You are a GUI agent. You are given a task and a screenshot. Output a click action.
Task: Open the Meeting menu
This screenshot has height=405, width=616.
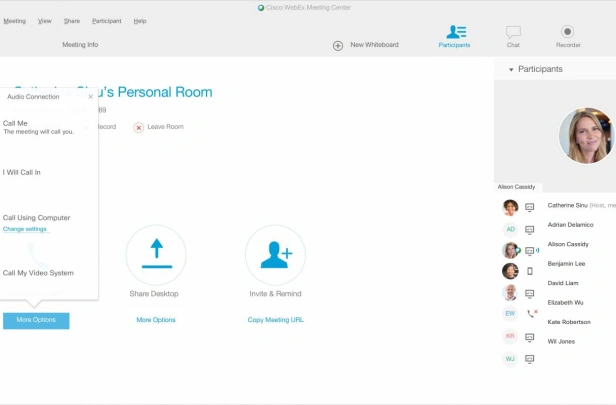tap(15, 21)
